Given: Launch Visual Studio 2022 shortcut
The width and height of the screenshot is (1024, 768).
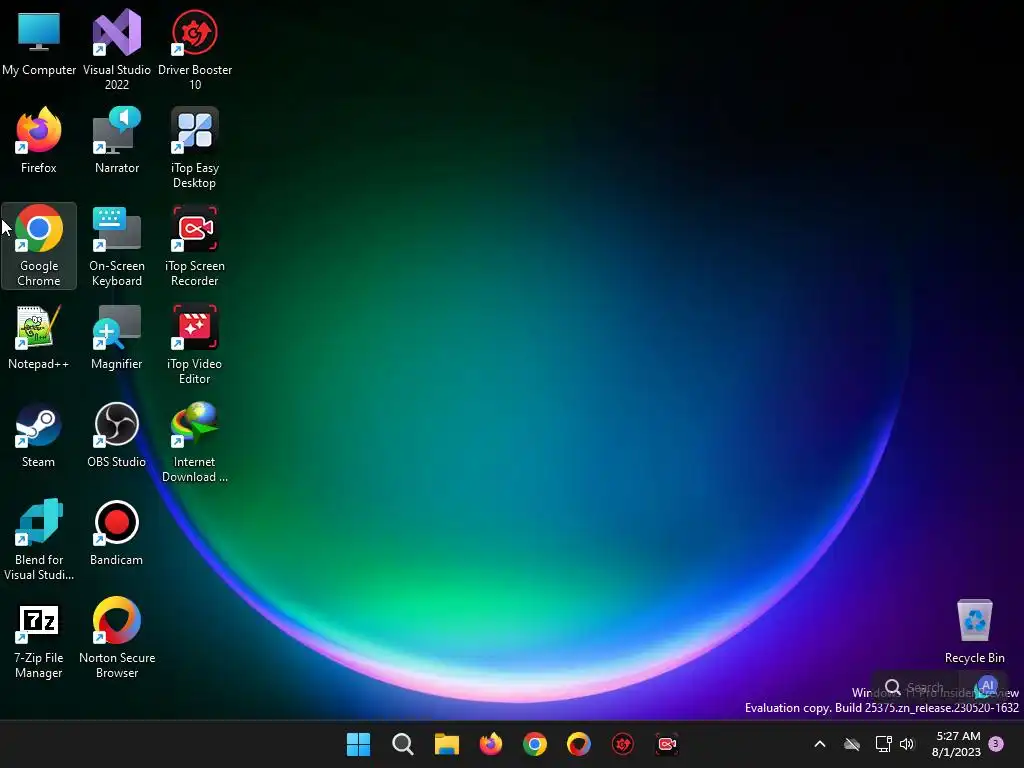Looking at the screenshot, I should coord(117,50).
